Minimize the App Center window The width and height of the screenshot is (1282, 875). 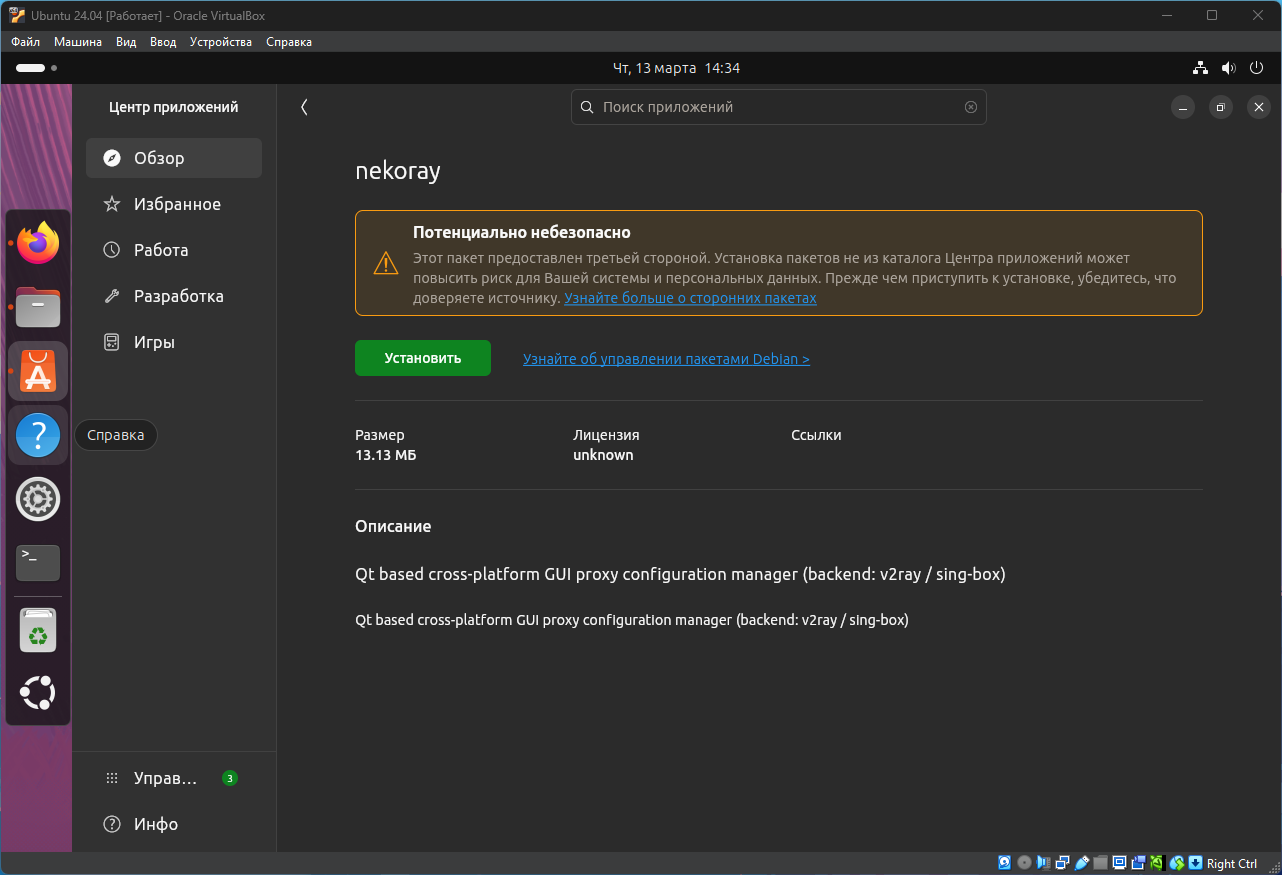(1183, 107)
